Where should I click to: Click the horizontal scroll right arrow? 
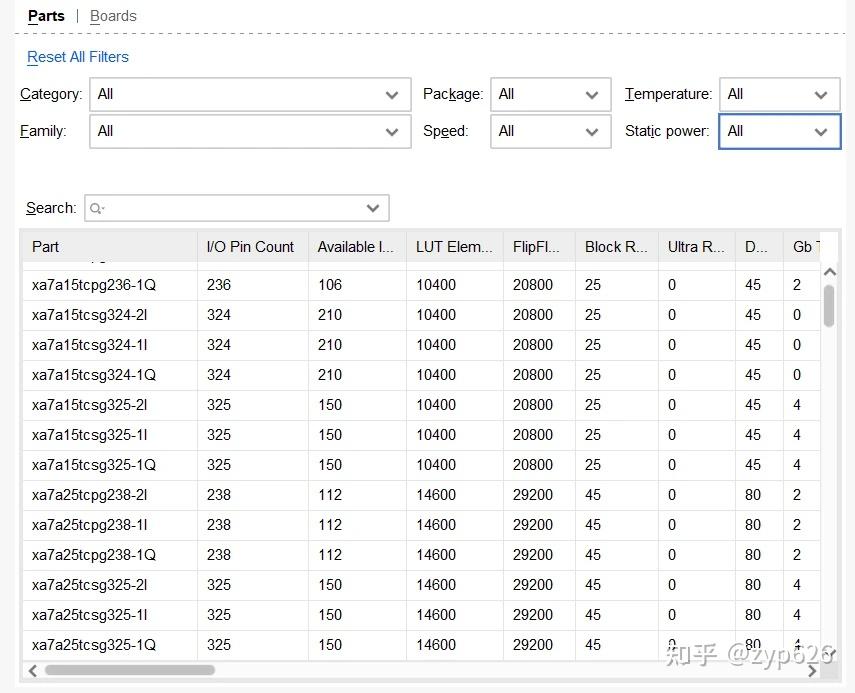click(812, 670)
